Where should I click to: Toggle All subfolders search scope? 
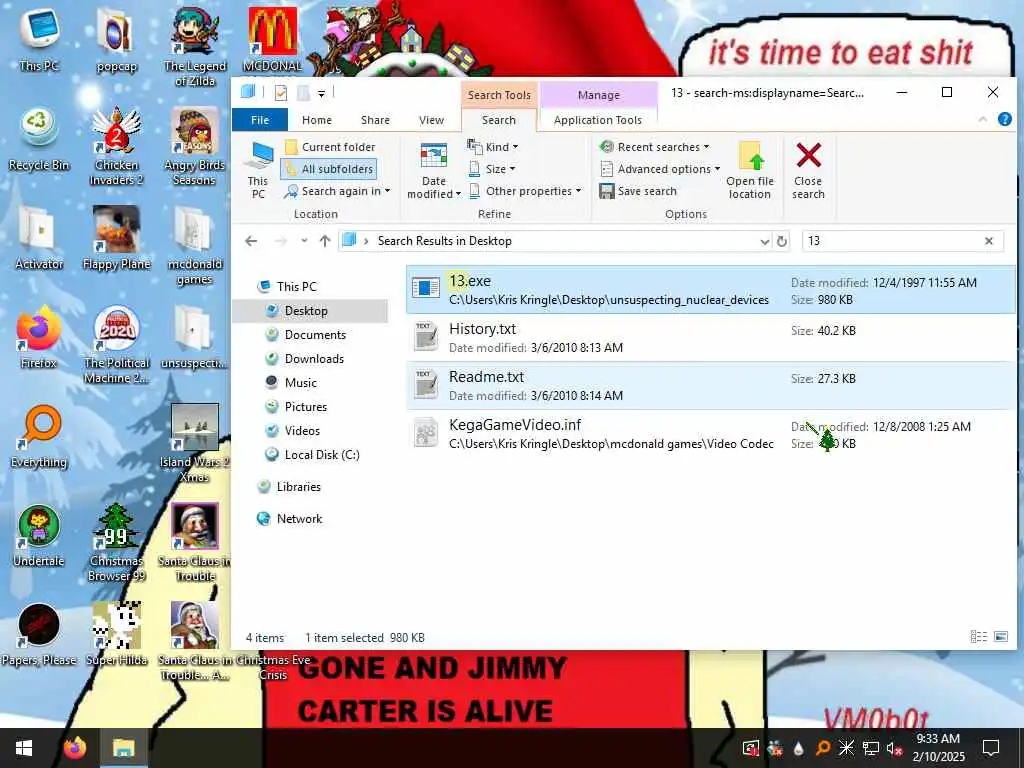[x=329, y=168]
